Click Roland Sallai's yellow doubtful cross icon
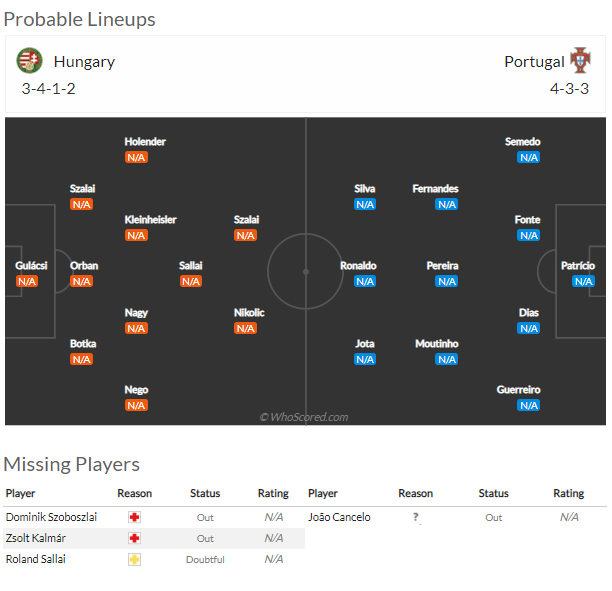Viewport: 612px width, 591px height. [x=134, y=559]
